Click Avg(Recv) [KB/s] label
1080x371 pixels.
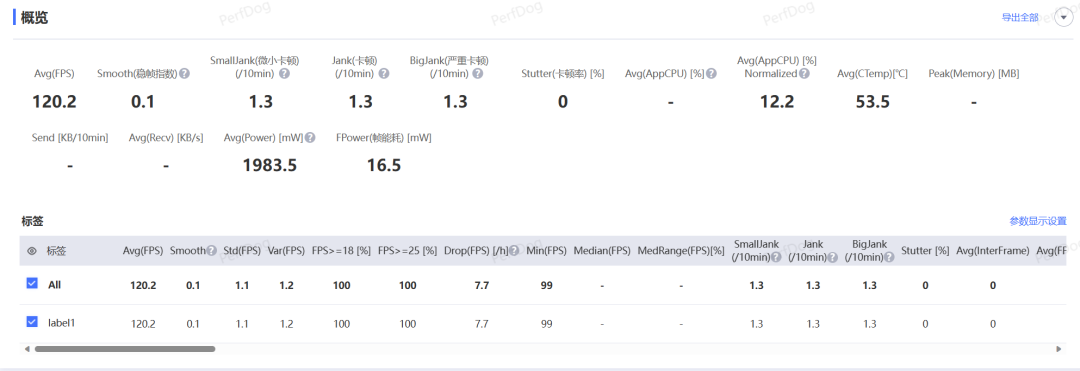coord(166,138)
